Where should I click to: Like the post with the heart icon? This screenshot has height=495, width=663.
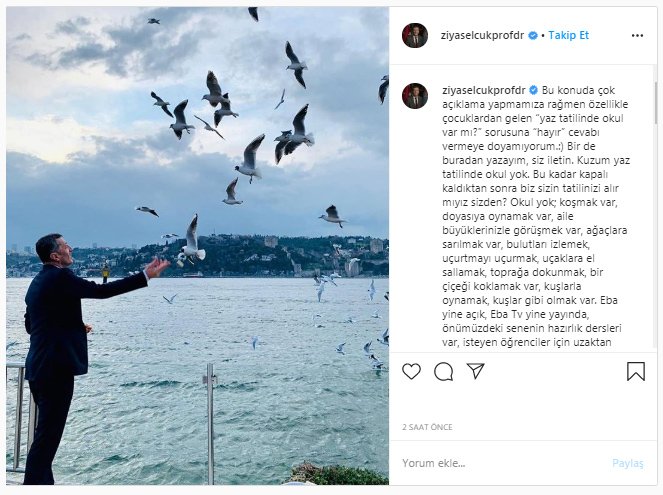(411, 371)
